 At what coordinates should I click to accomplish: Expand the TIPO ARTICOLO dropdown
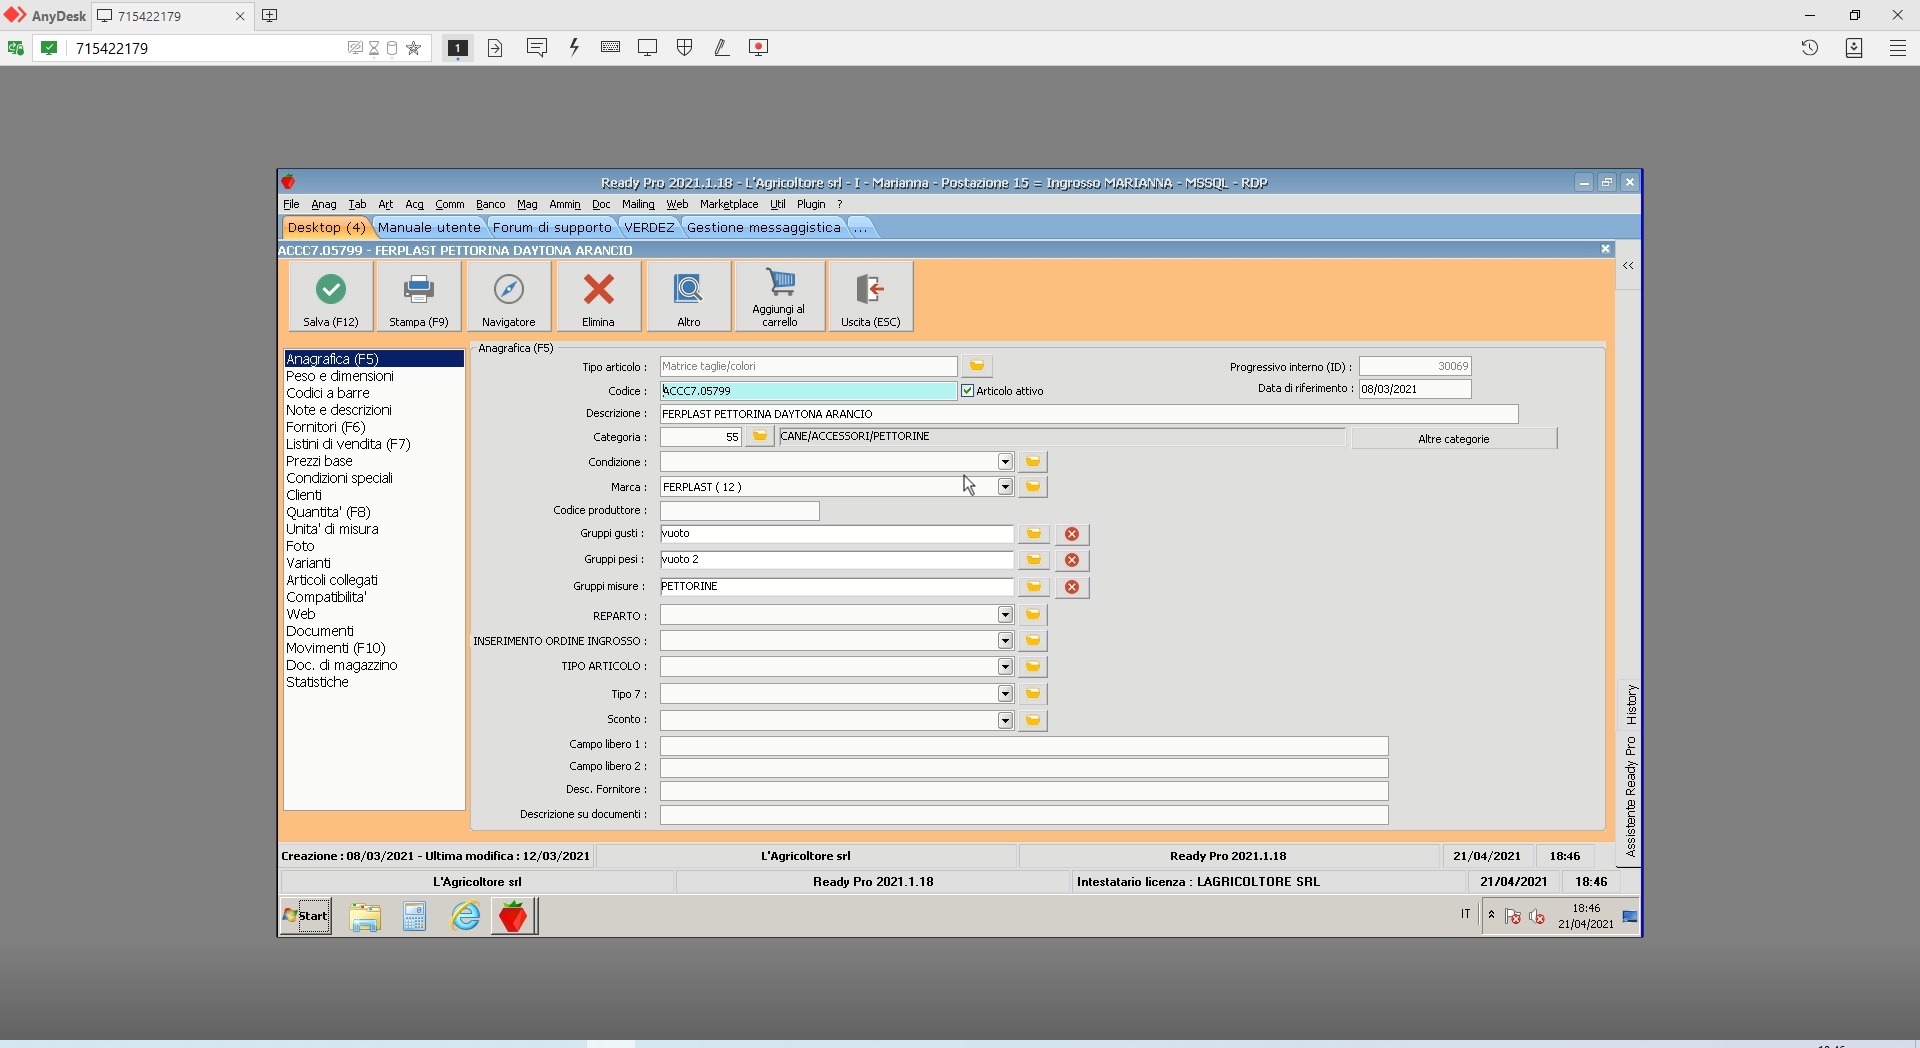(1005, 667)
